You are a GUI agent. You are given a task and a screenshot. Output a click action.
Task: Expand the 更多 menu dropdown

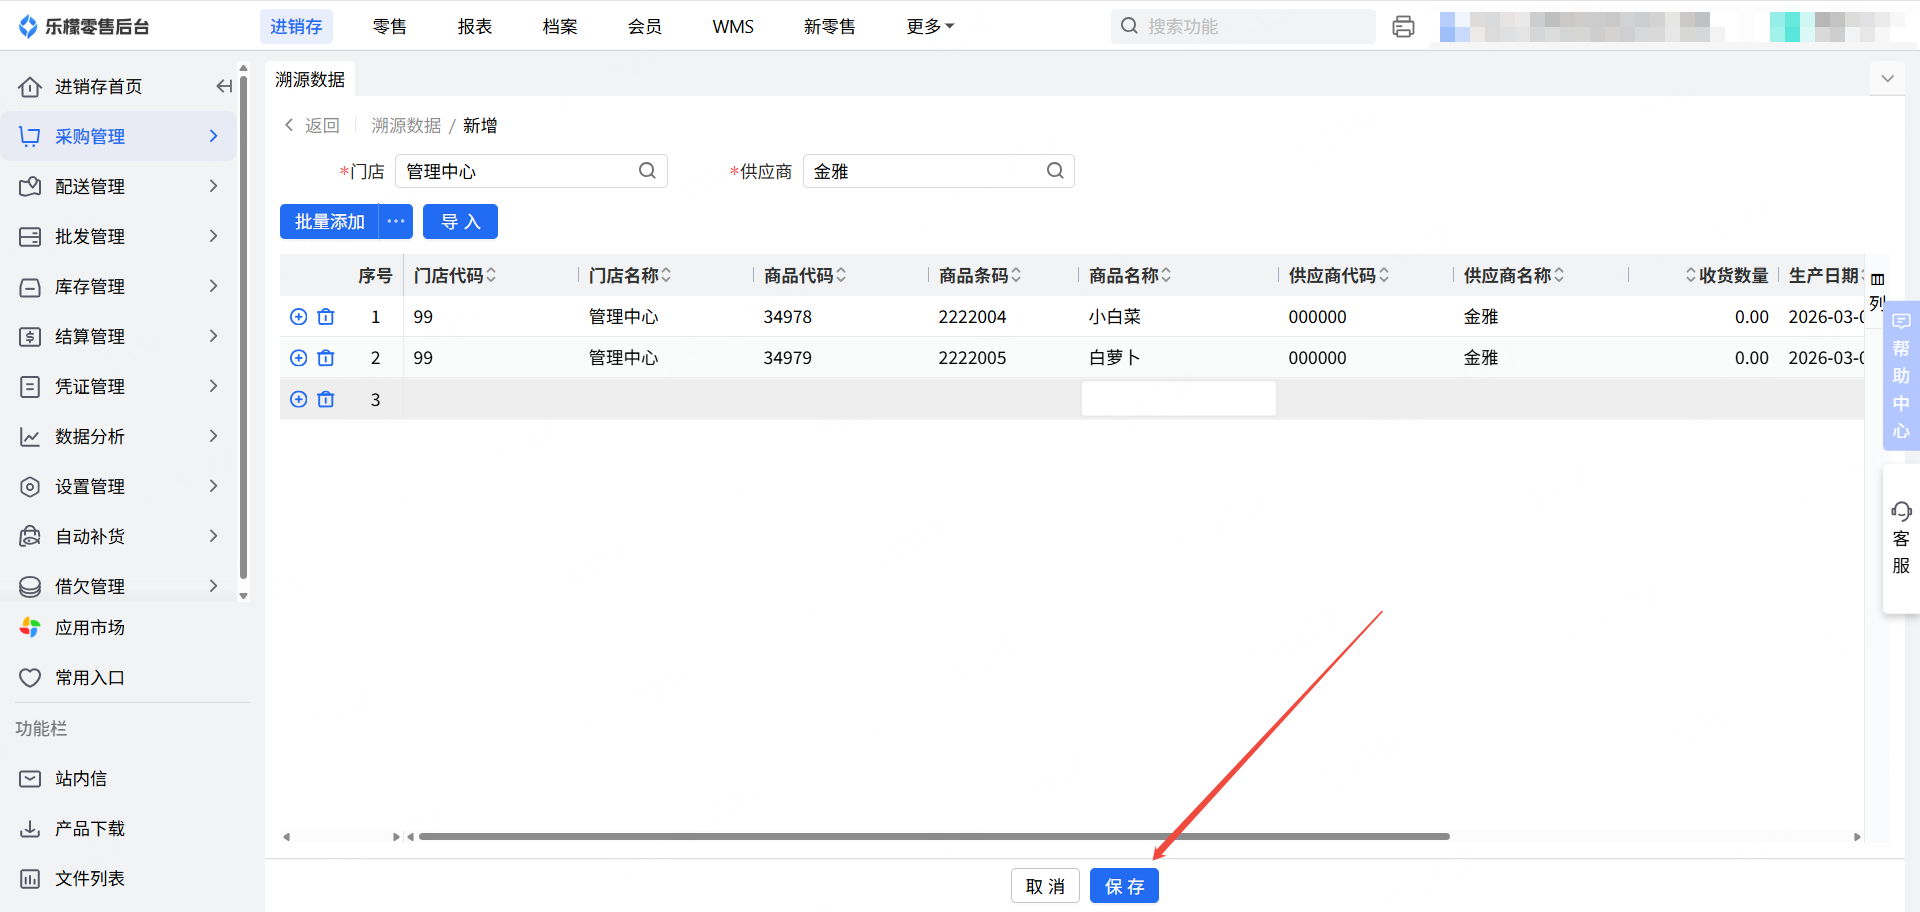(930, 27)
